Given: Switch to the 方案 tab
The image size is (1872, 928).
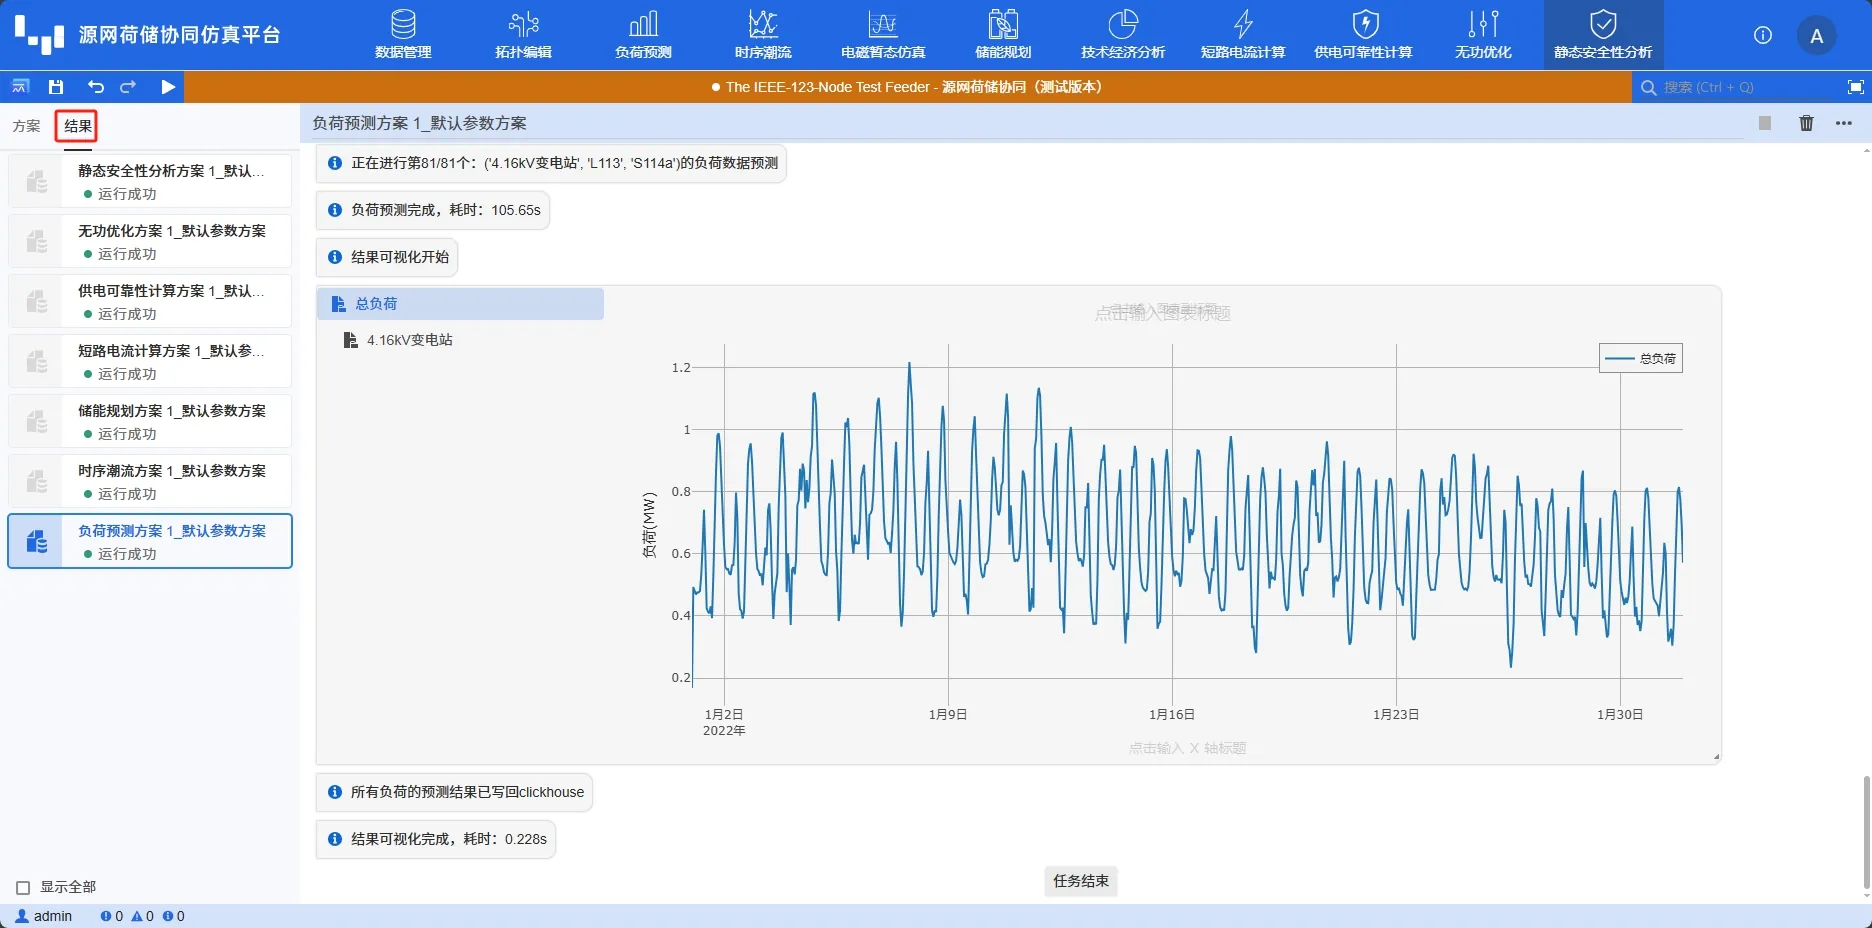Looking at the screenshot, I should (x=27, y=126).
